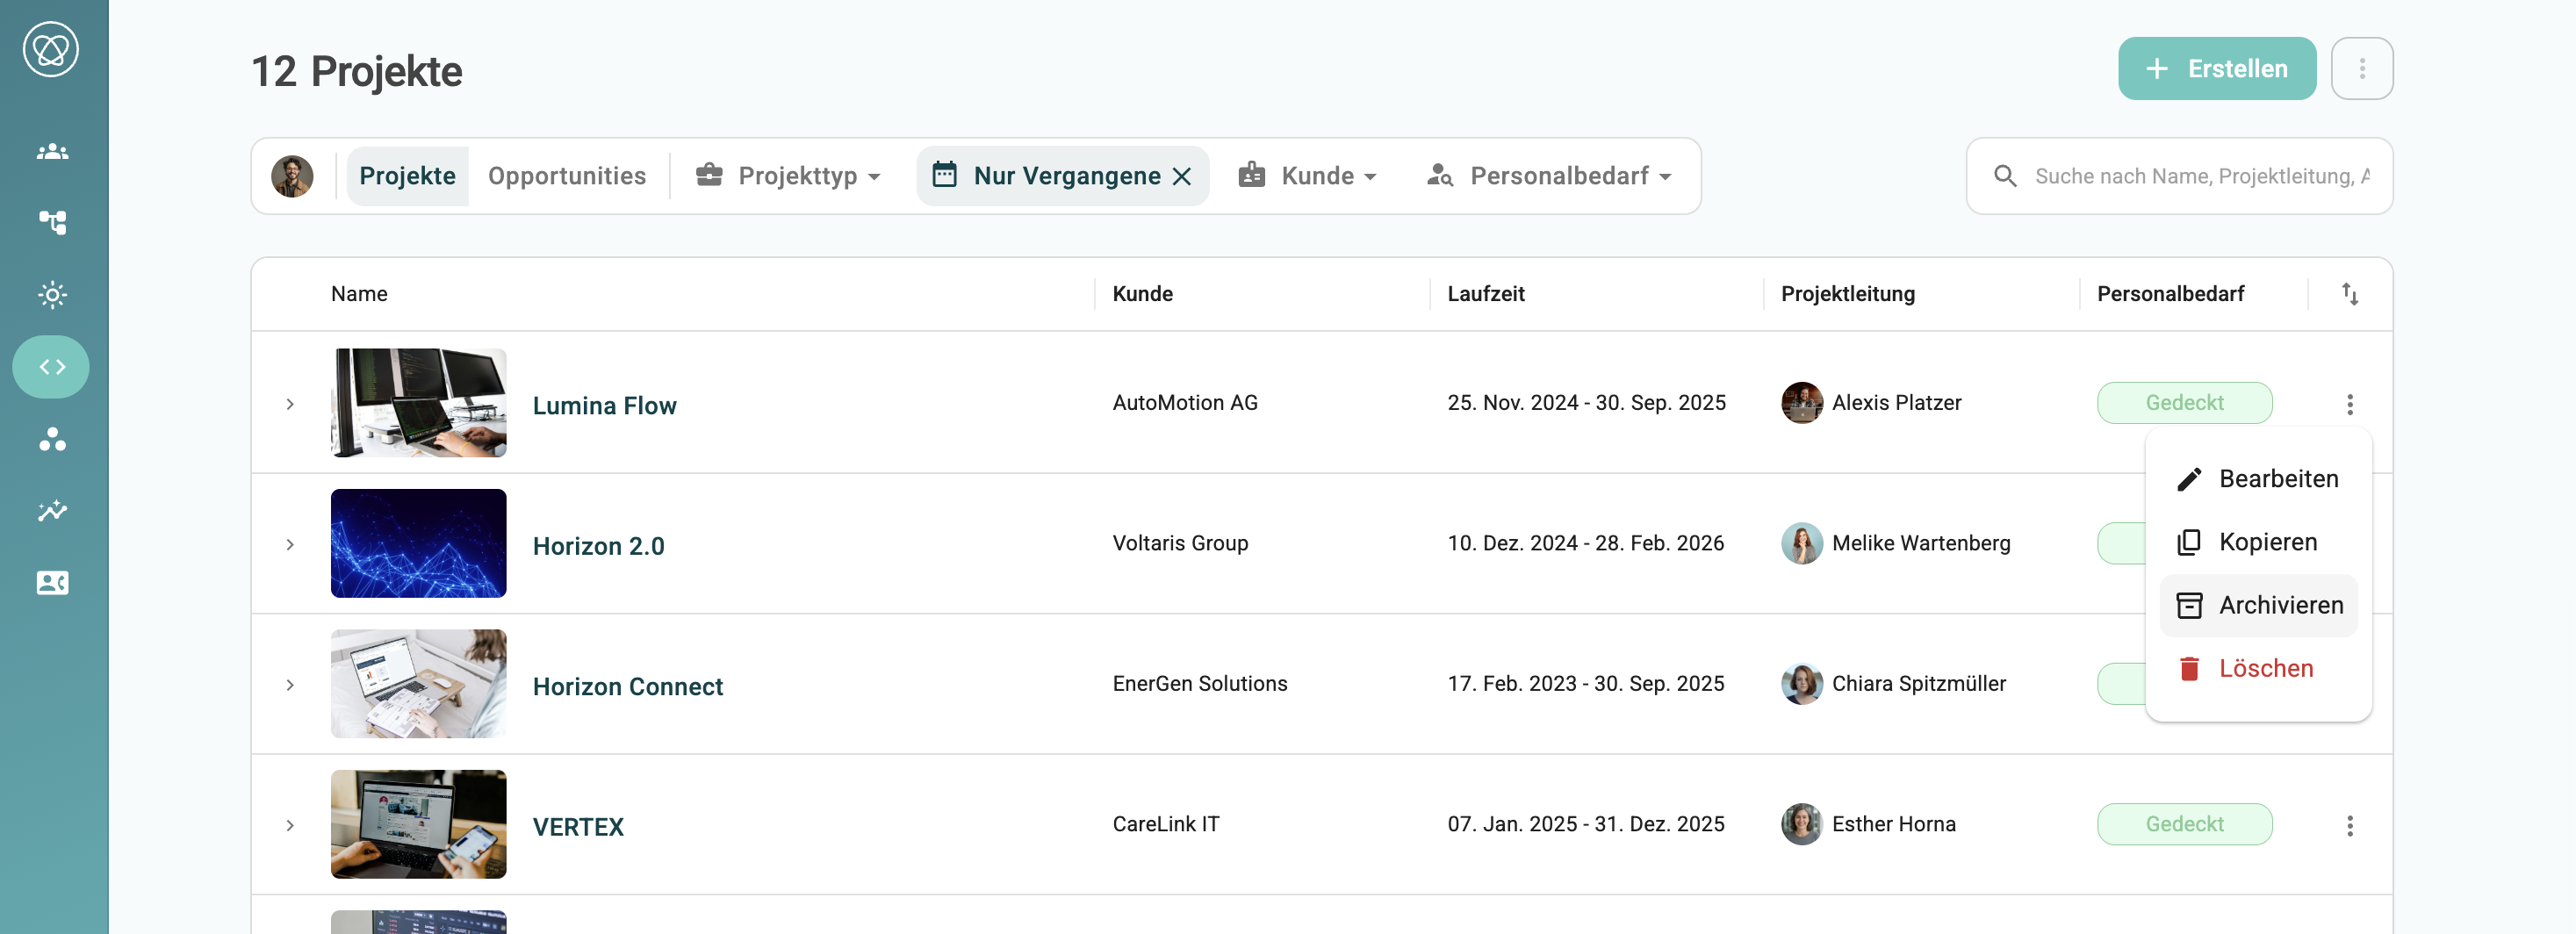
Task: Click the AutoMotion AG customer cell
Action: [1185, 403]
